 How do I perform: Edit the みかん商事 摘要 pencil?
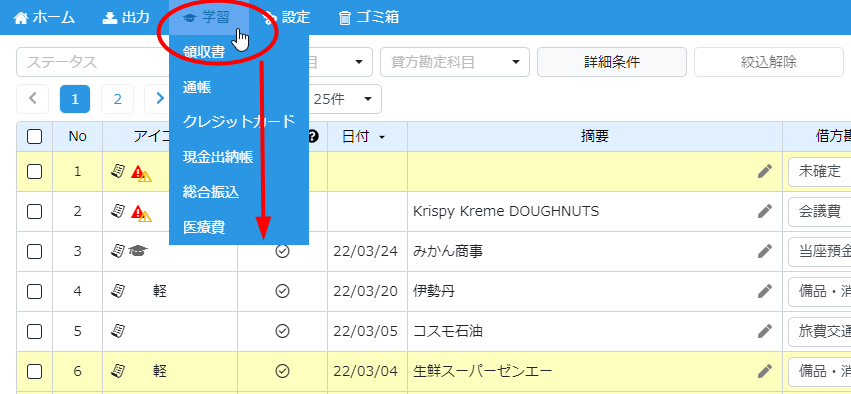pos(765,251)
